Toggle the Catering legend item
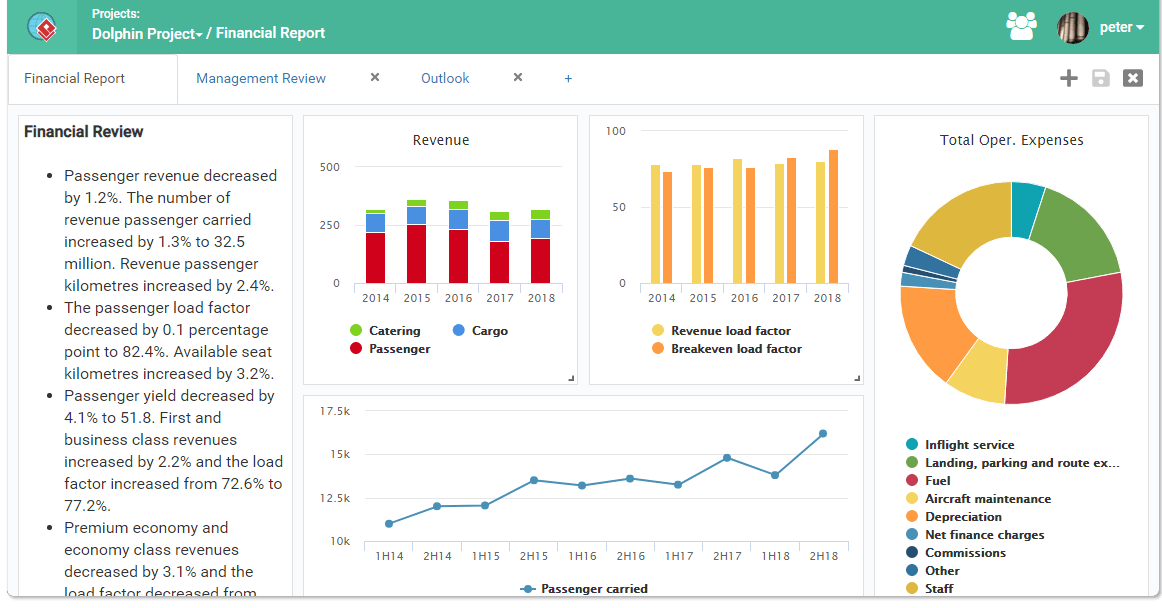 pyautogui.click(x=385, y=331)
